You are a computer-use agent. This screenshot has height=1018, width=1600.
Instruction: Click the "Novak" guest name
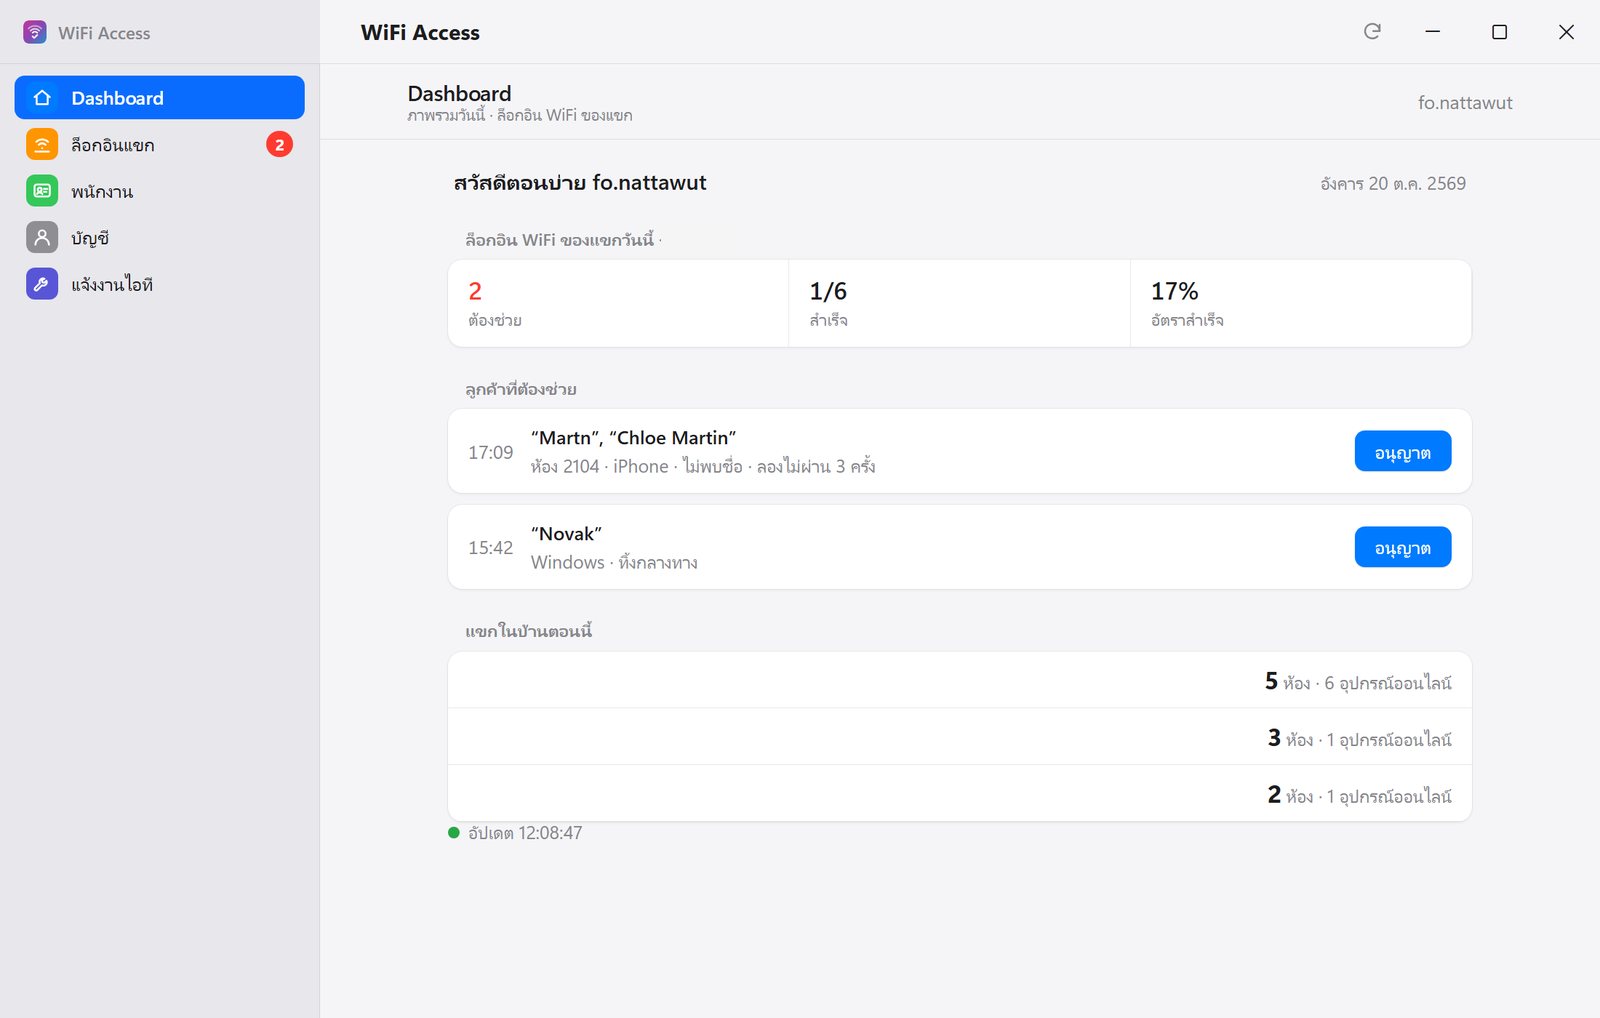566,534
